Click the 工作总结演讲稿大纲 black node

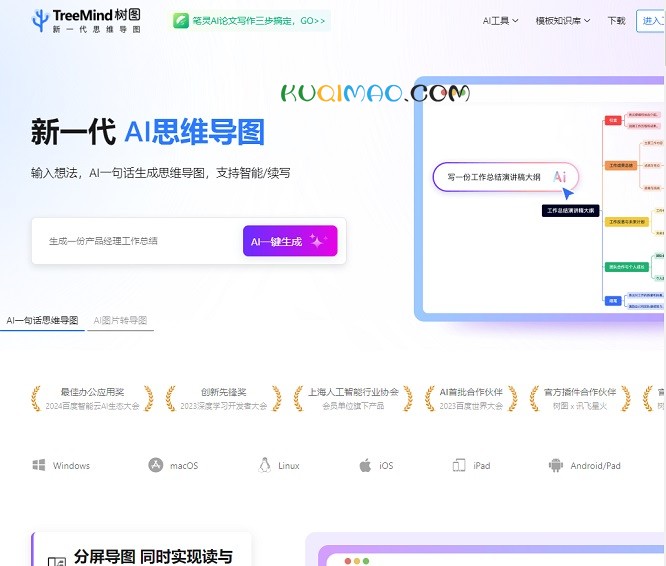point(570,211)
